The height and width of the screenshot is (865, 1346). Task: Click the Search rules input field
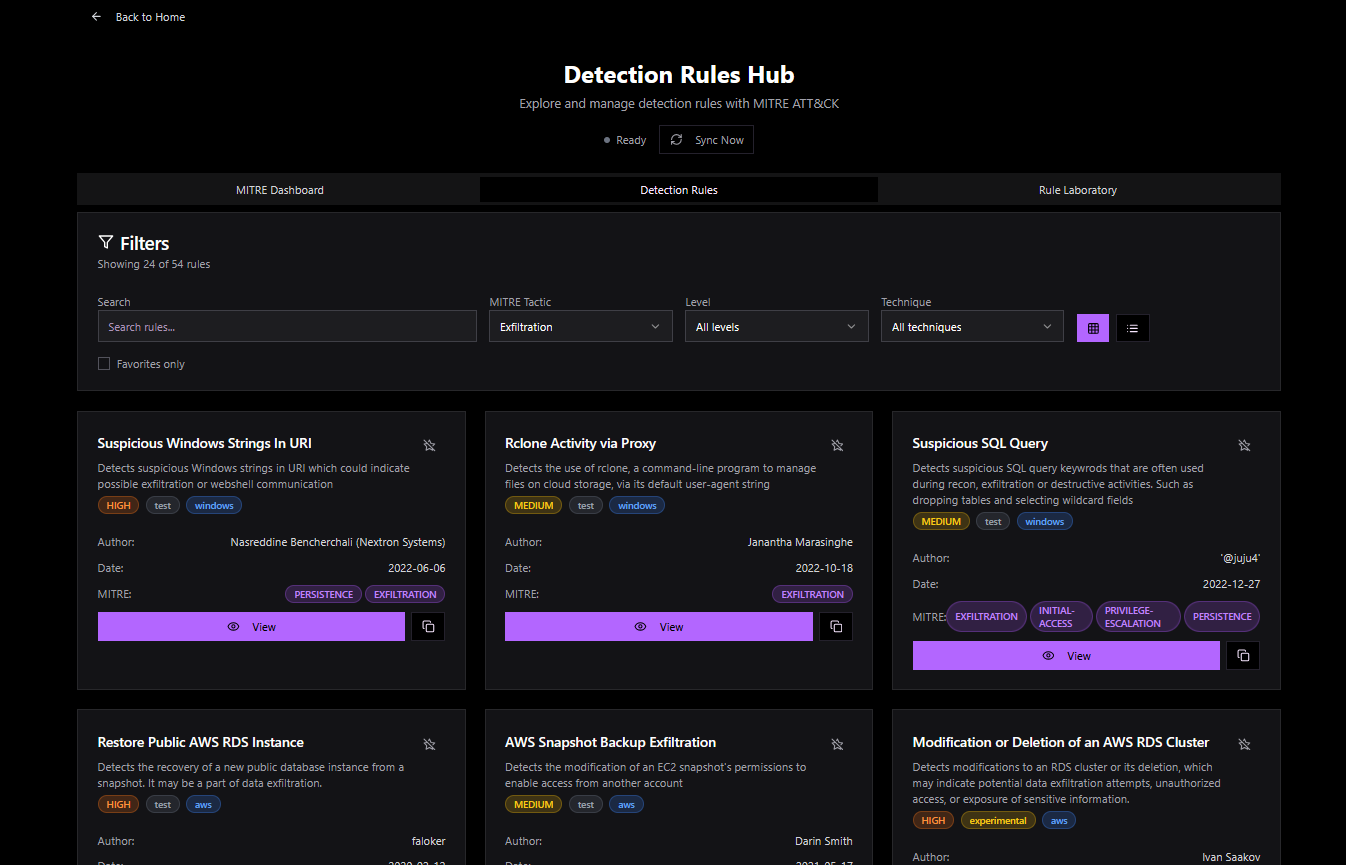click(x=287, y=327)
